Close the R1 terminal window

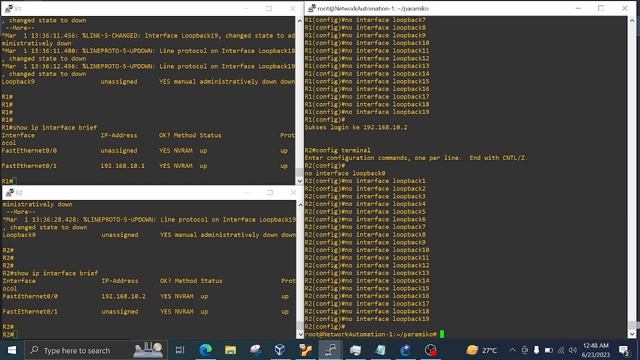pos(292,8)
